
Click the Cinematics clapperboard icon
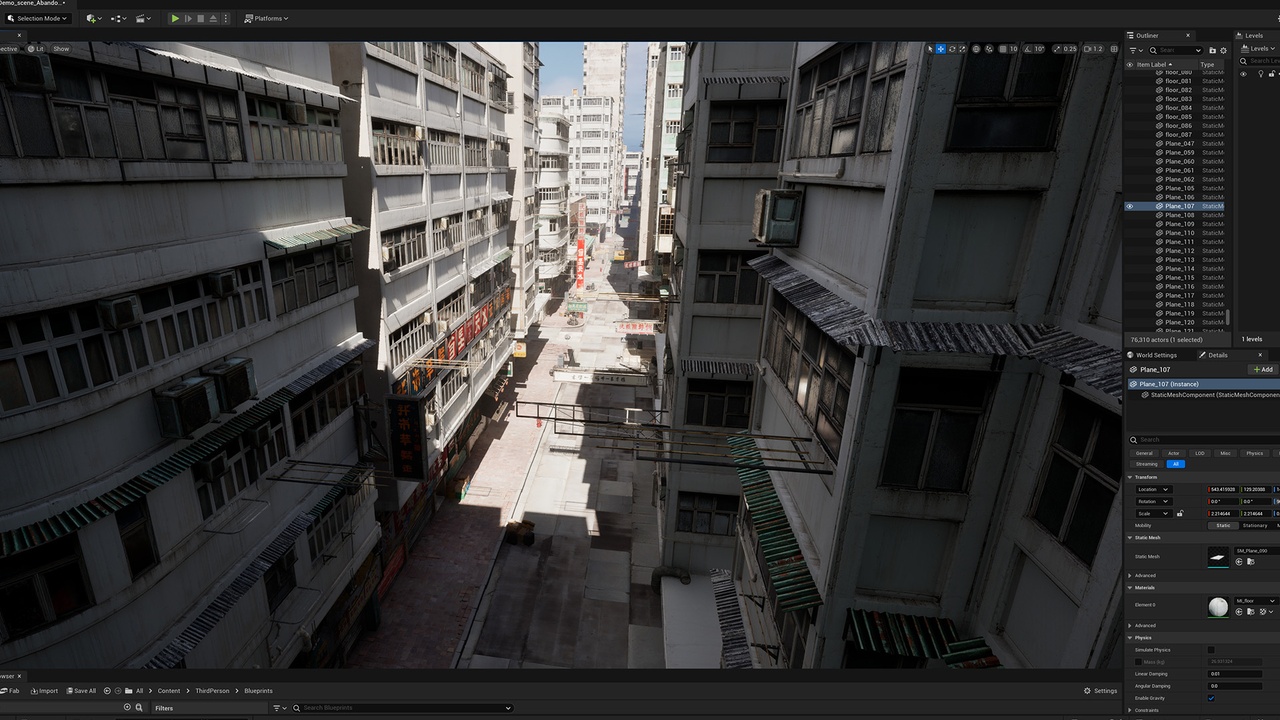[x=141, y=18]
